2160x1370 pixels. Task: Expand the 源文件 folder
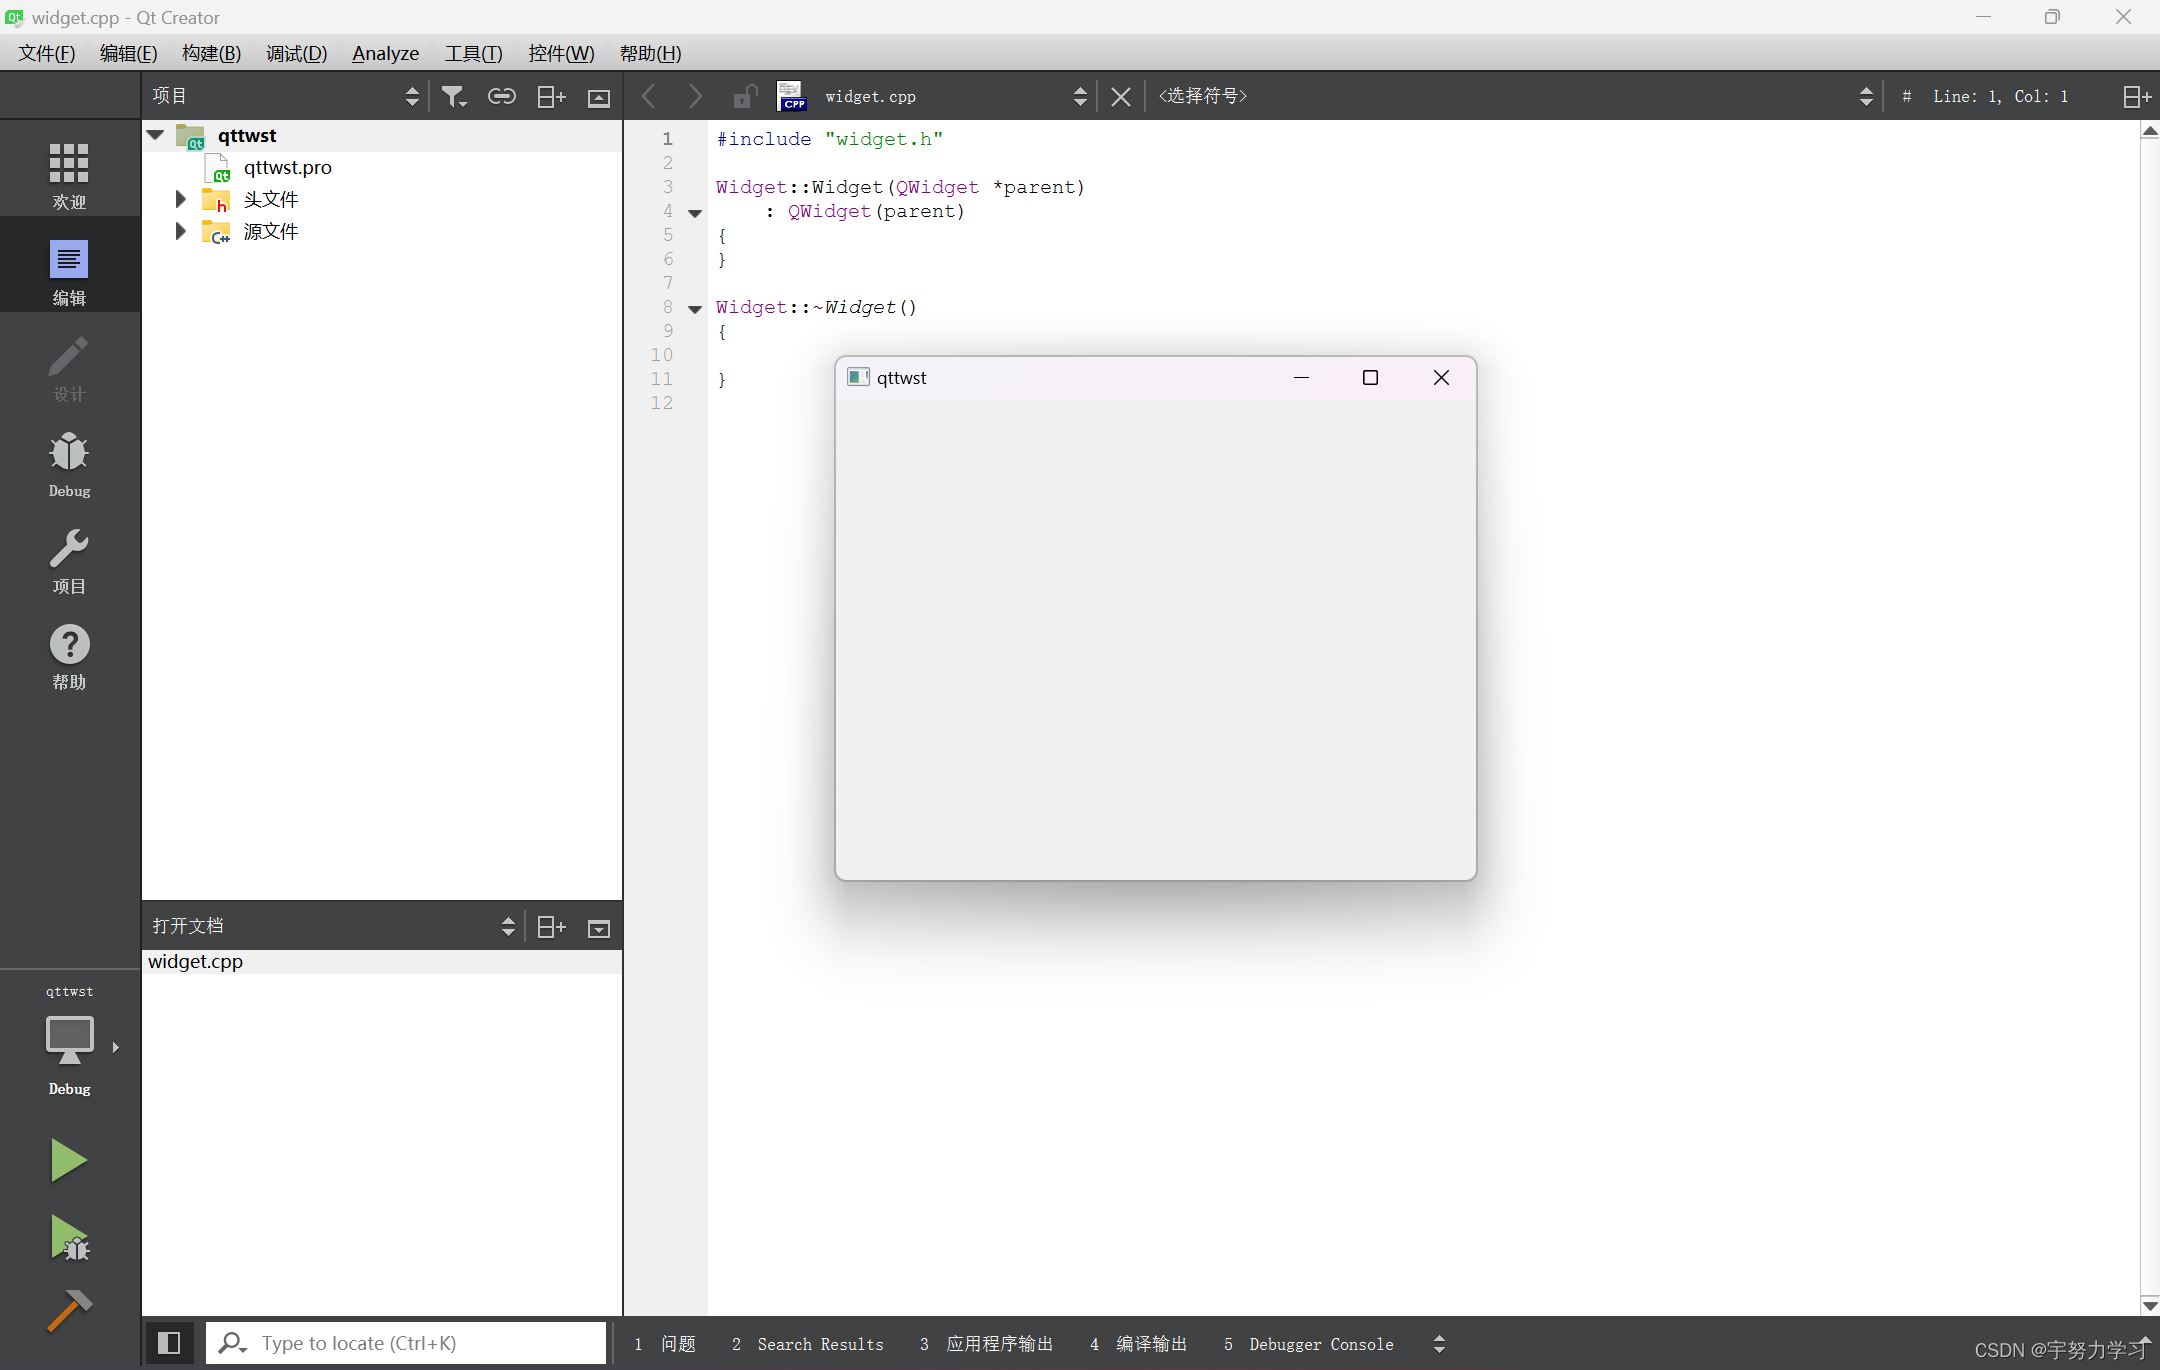pyautogui.click(x=180, y=231)
